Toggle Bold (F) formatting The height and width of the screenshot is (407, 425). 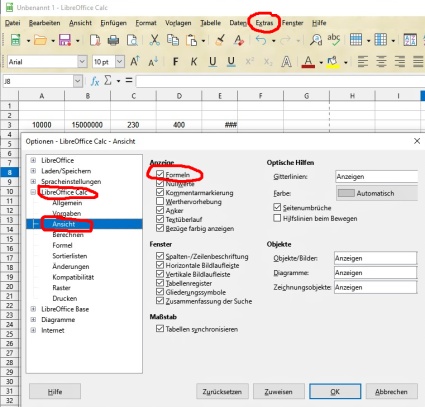pyautogui.click(x=176, y=62)
